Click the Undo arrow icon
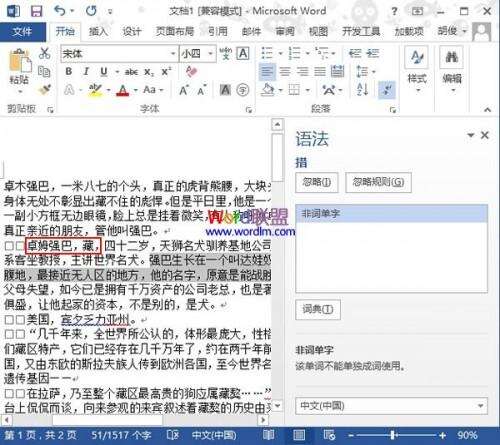The height and width of the screenshot is (445, 500). pos(59,11)
